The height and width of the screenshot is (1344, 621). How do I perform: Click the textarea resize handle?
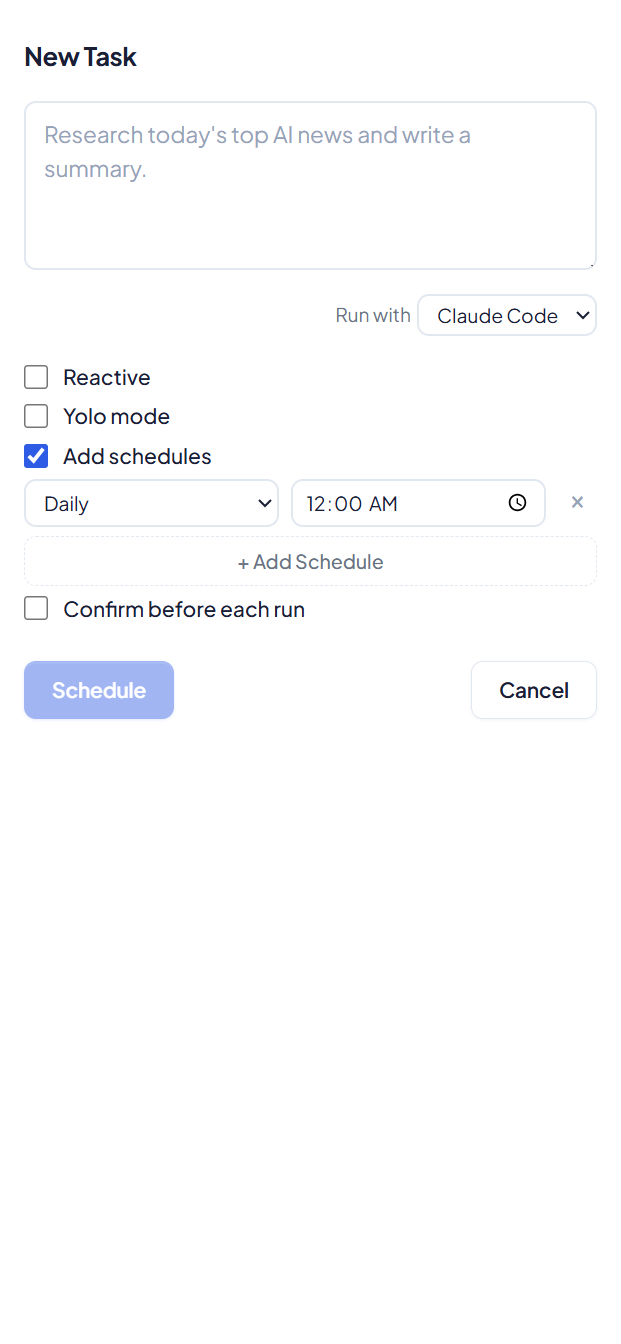(x=592, y=263)
